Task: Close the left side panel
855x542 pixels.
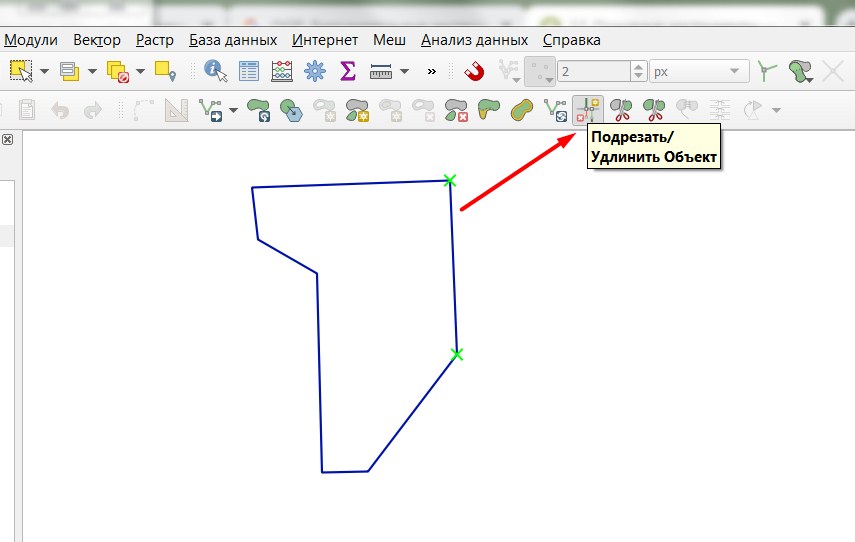Action: pyautogui.click(x=7, y=140)
